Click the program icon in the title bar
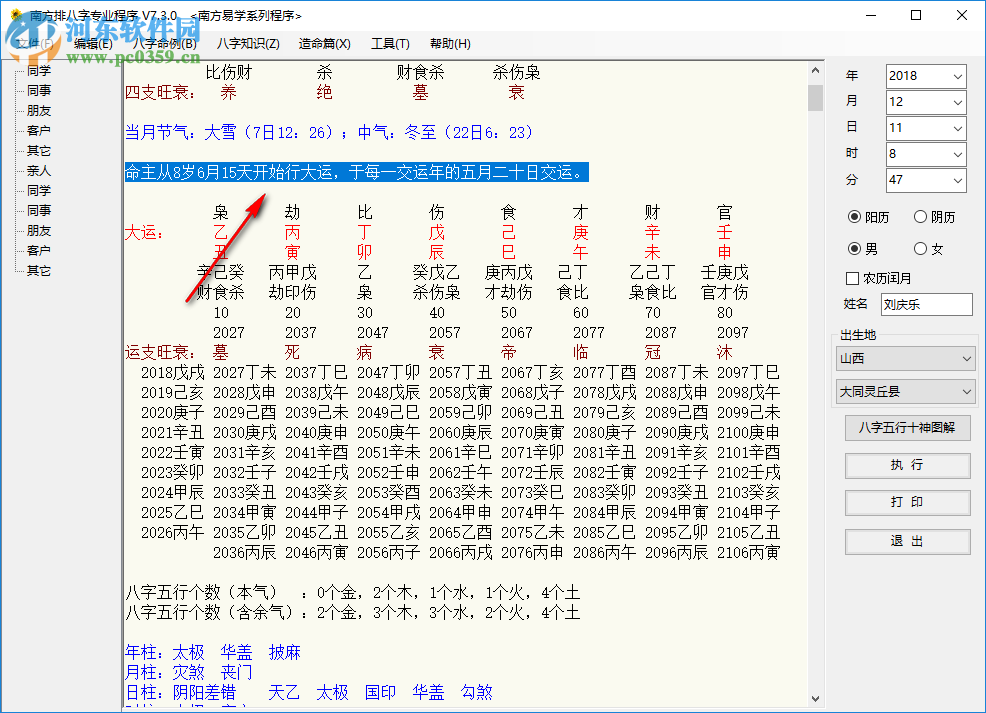Viewport: 986px width, 713px height. click(x=14, y=14)
